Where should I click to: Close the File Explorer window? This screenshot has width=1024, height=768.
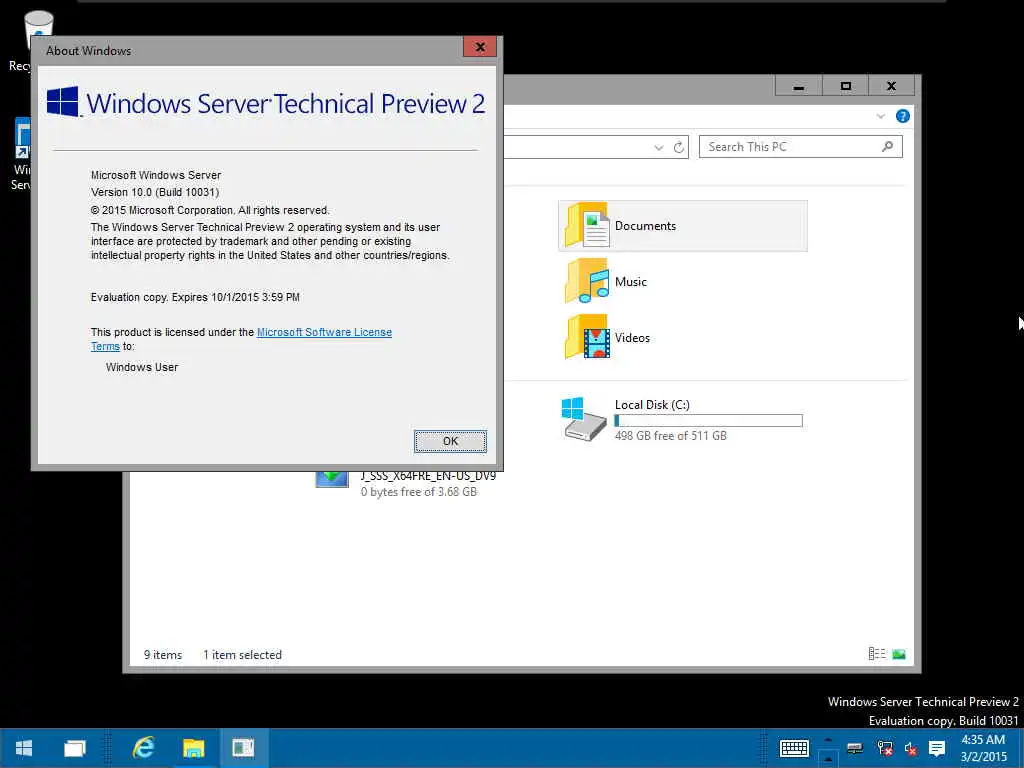891,86
